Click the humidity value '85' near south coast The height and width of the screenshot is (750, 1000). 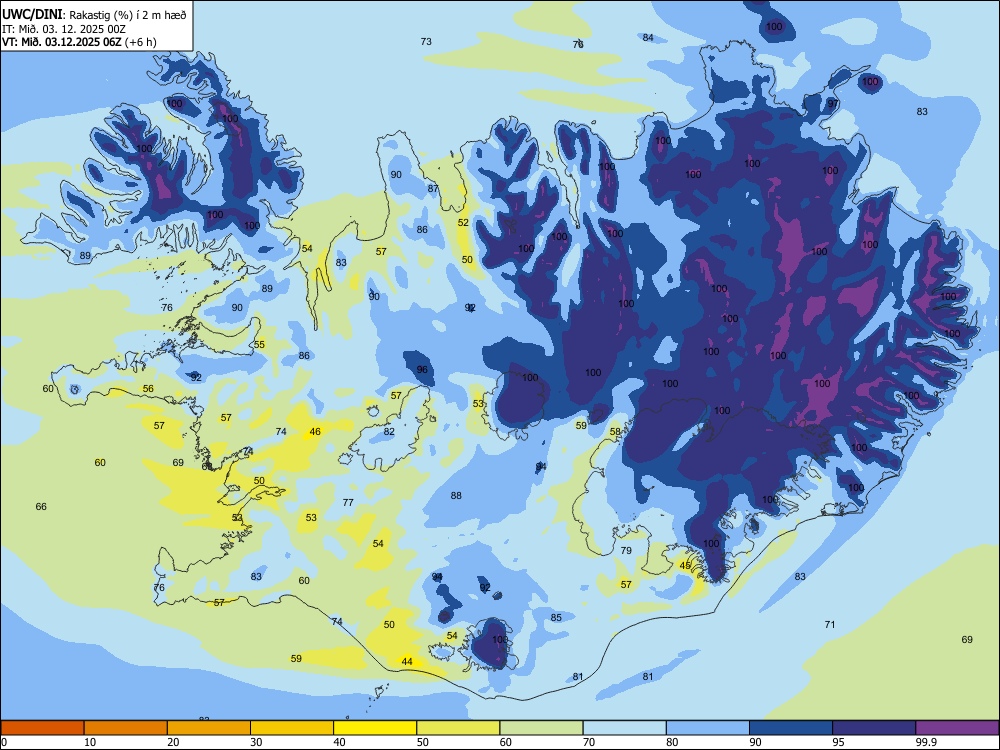click(x=556, y=617)
